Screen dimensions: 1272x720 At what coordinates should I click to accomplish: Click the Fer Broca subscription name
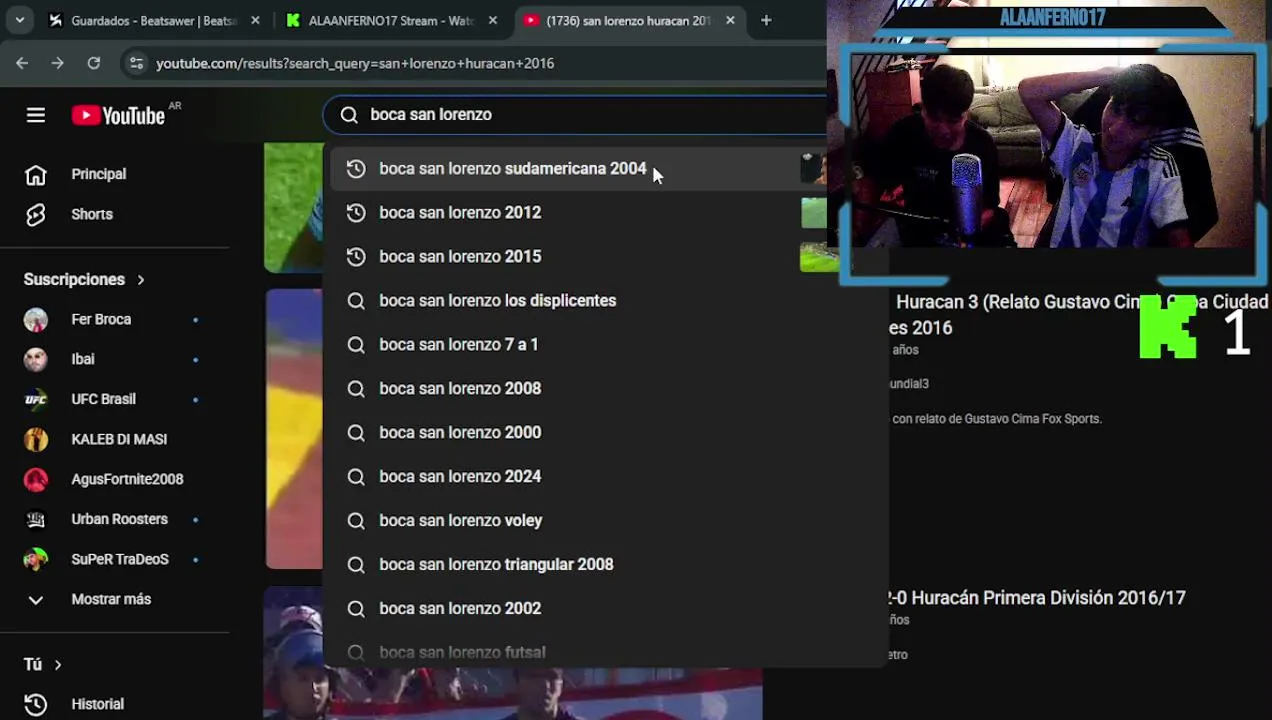click(101, 320)
